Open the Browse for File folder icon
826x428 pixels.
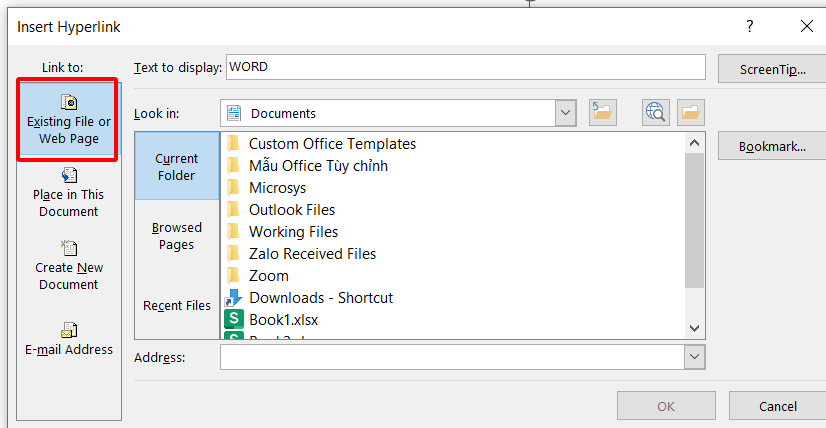click(x=691, y=113)
